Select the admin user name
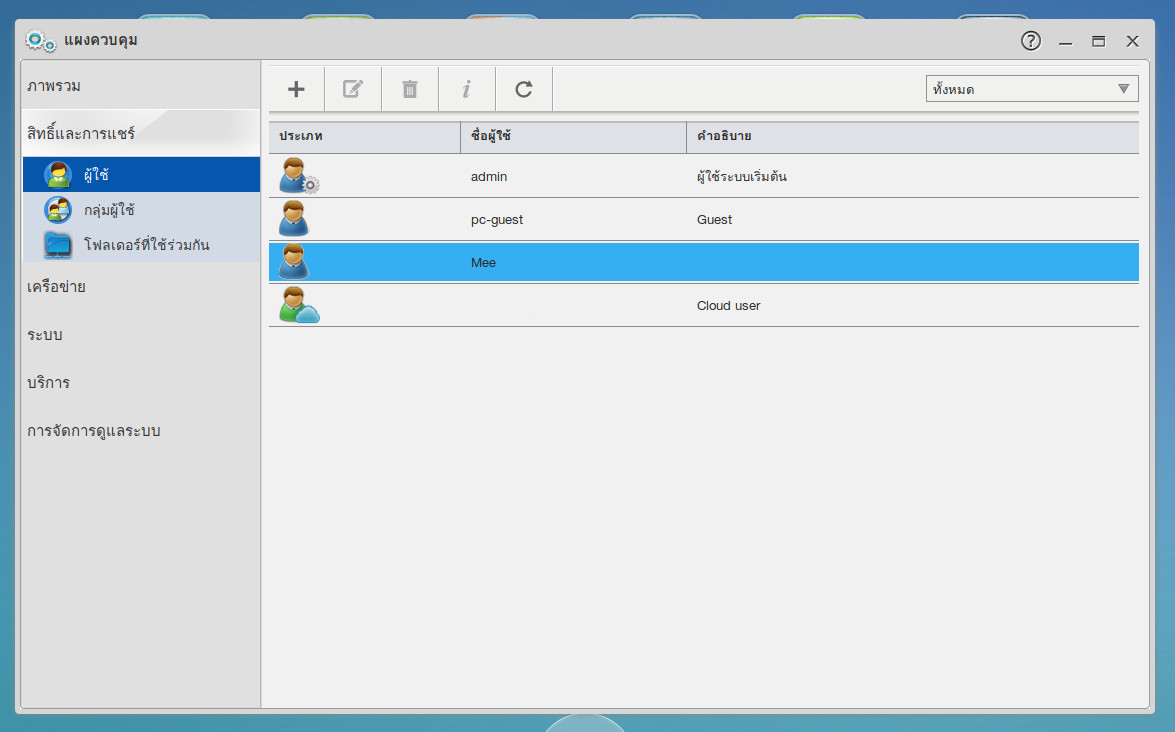Image resolution: width=1175 pixels, height=732 pixels. (489, 177)
